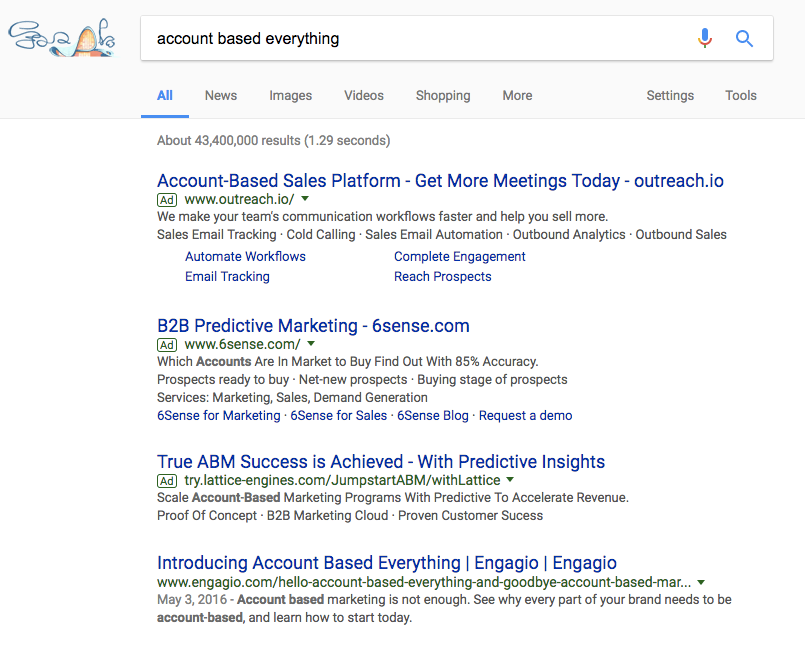This screenshot has width=805, height=646.
Task: Click the microphone voice search icon
Action: (x=705, y=38)
